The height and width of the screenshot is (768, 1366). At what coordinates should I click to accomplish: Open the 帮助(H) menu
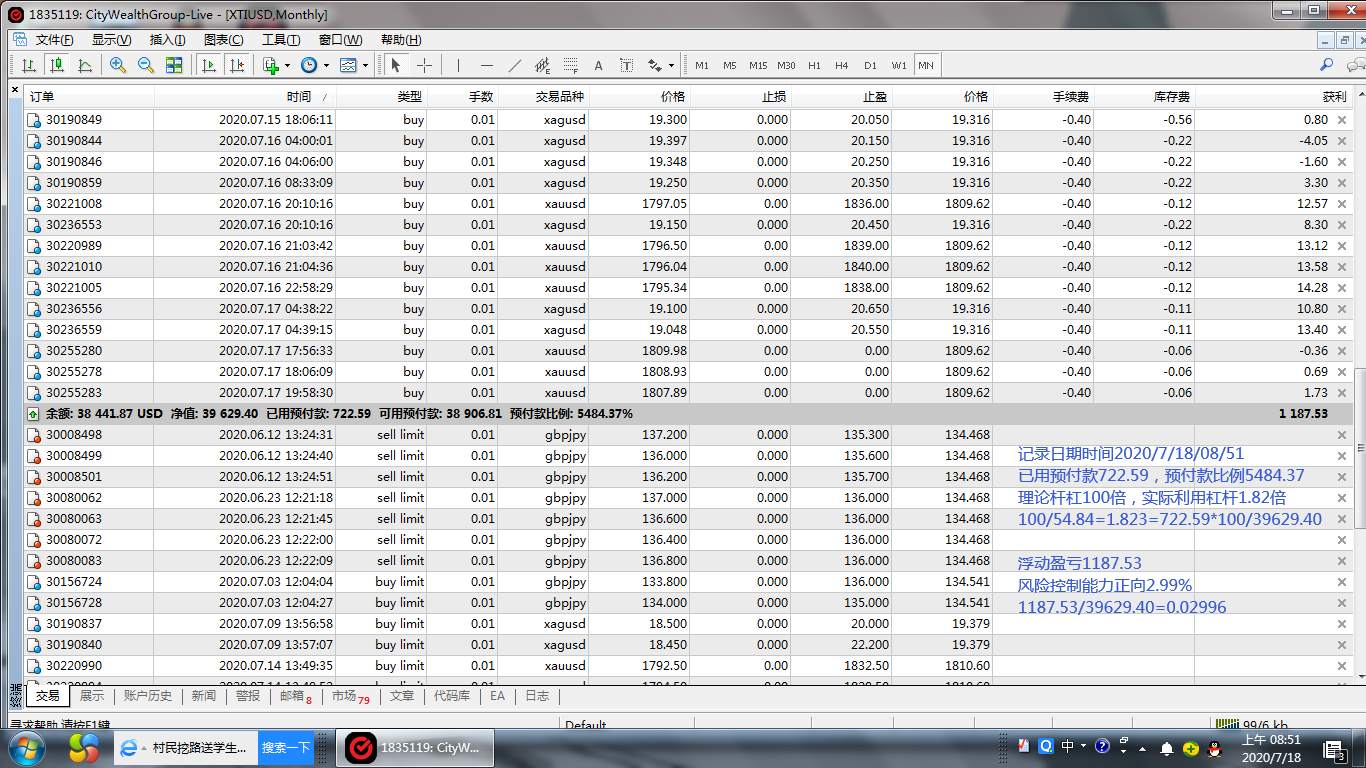(400, 40)
